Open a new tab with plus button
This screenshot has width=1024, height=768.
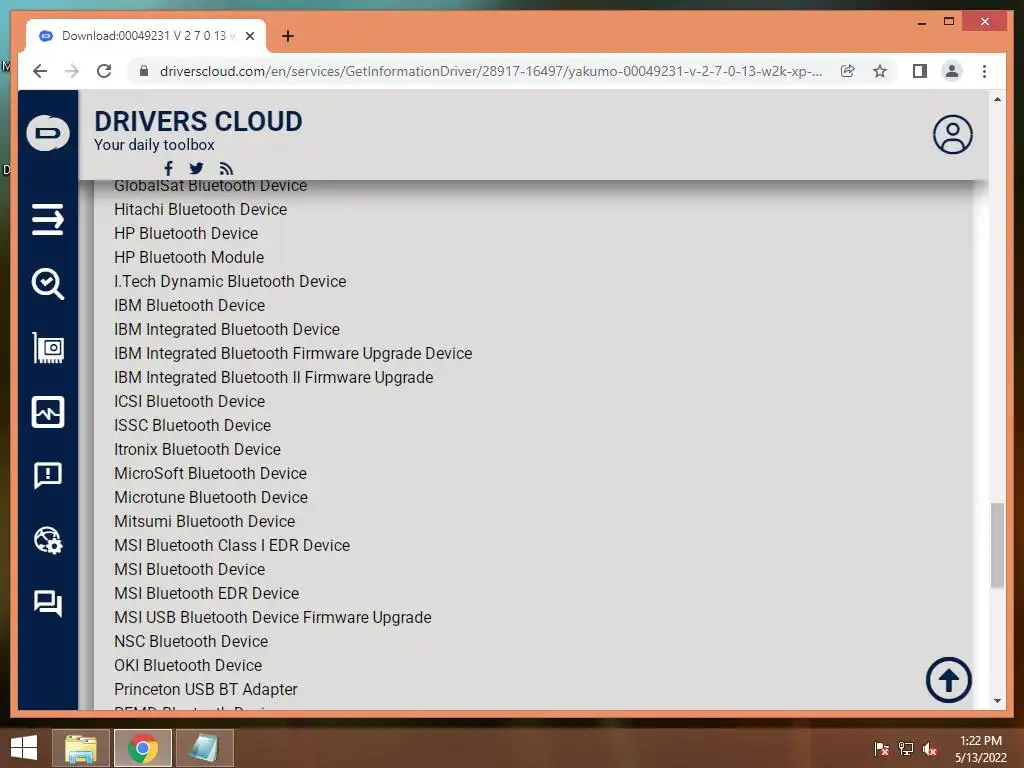tap(288, 36)
